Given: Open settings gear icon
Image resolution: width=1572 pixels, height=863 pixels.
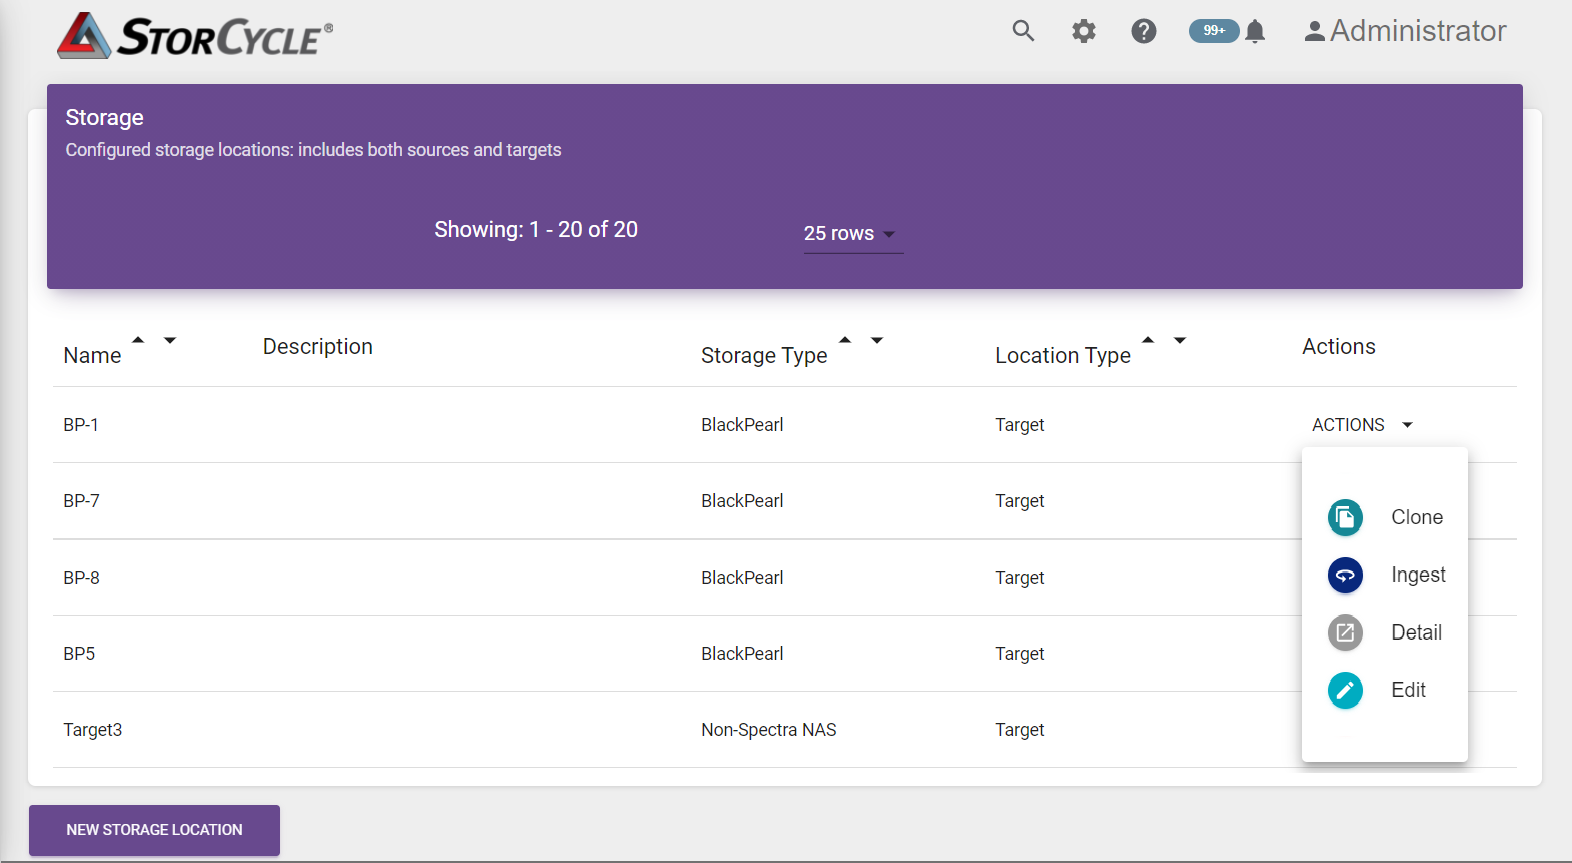Looking at the screenshot, I should (1084, 31).
